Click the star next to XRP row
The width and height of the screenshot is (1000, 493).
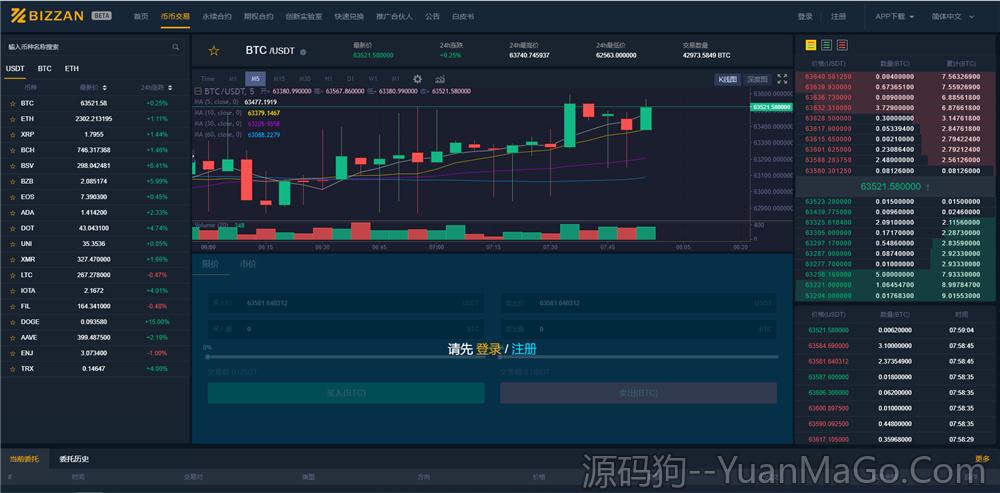point(12,135)
